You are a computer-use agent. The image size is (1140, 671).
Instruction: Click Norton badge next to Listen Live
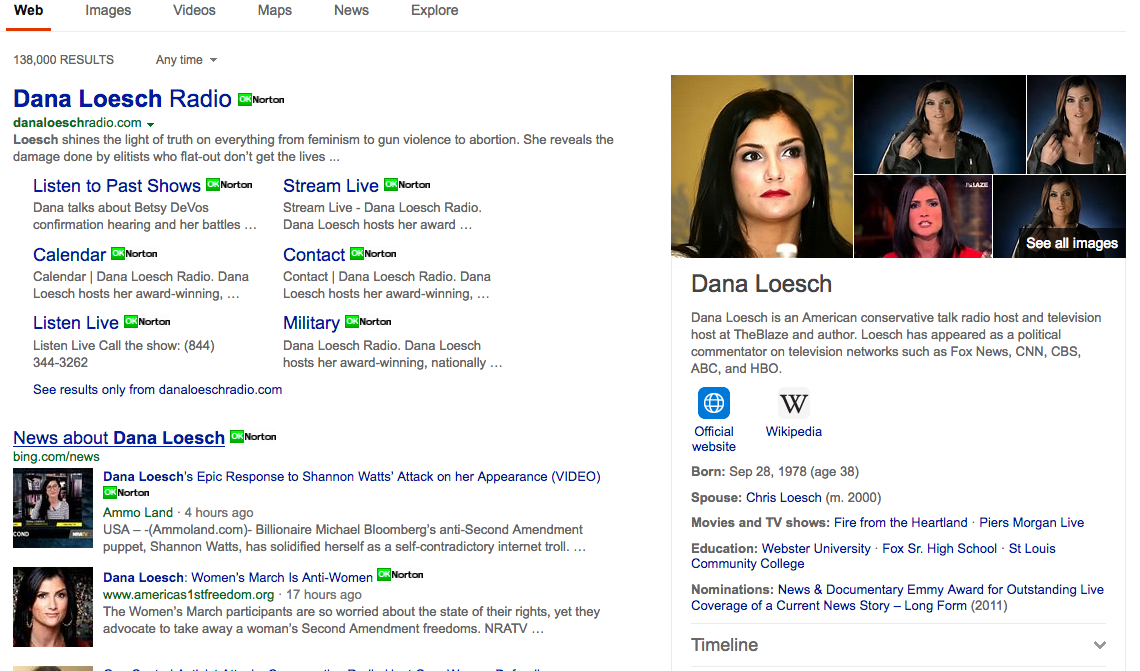pos(147,321)
